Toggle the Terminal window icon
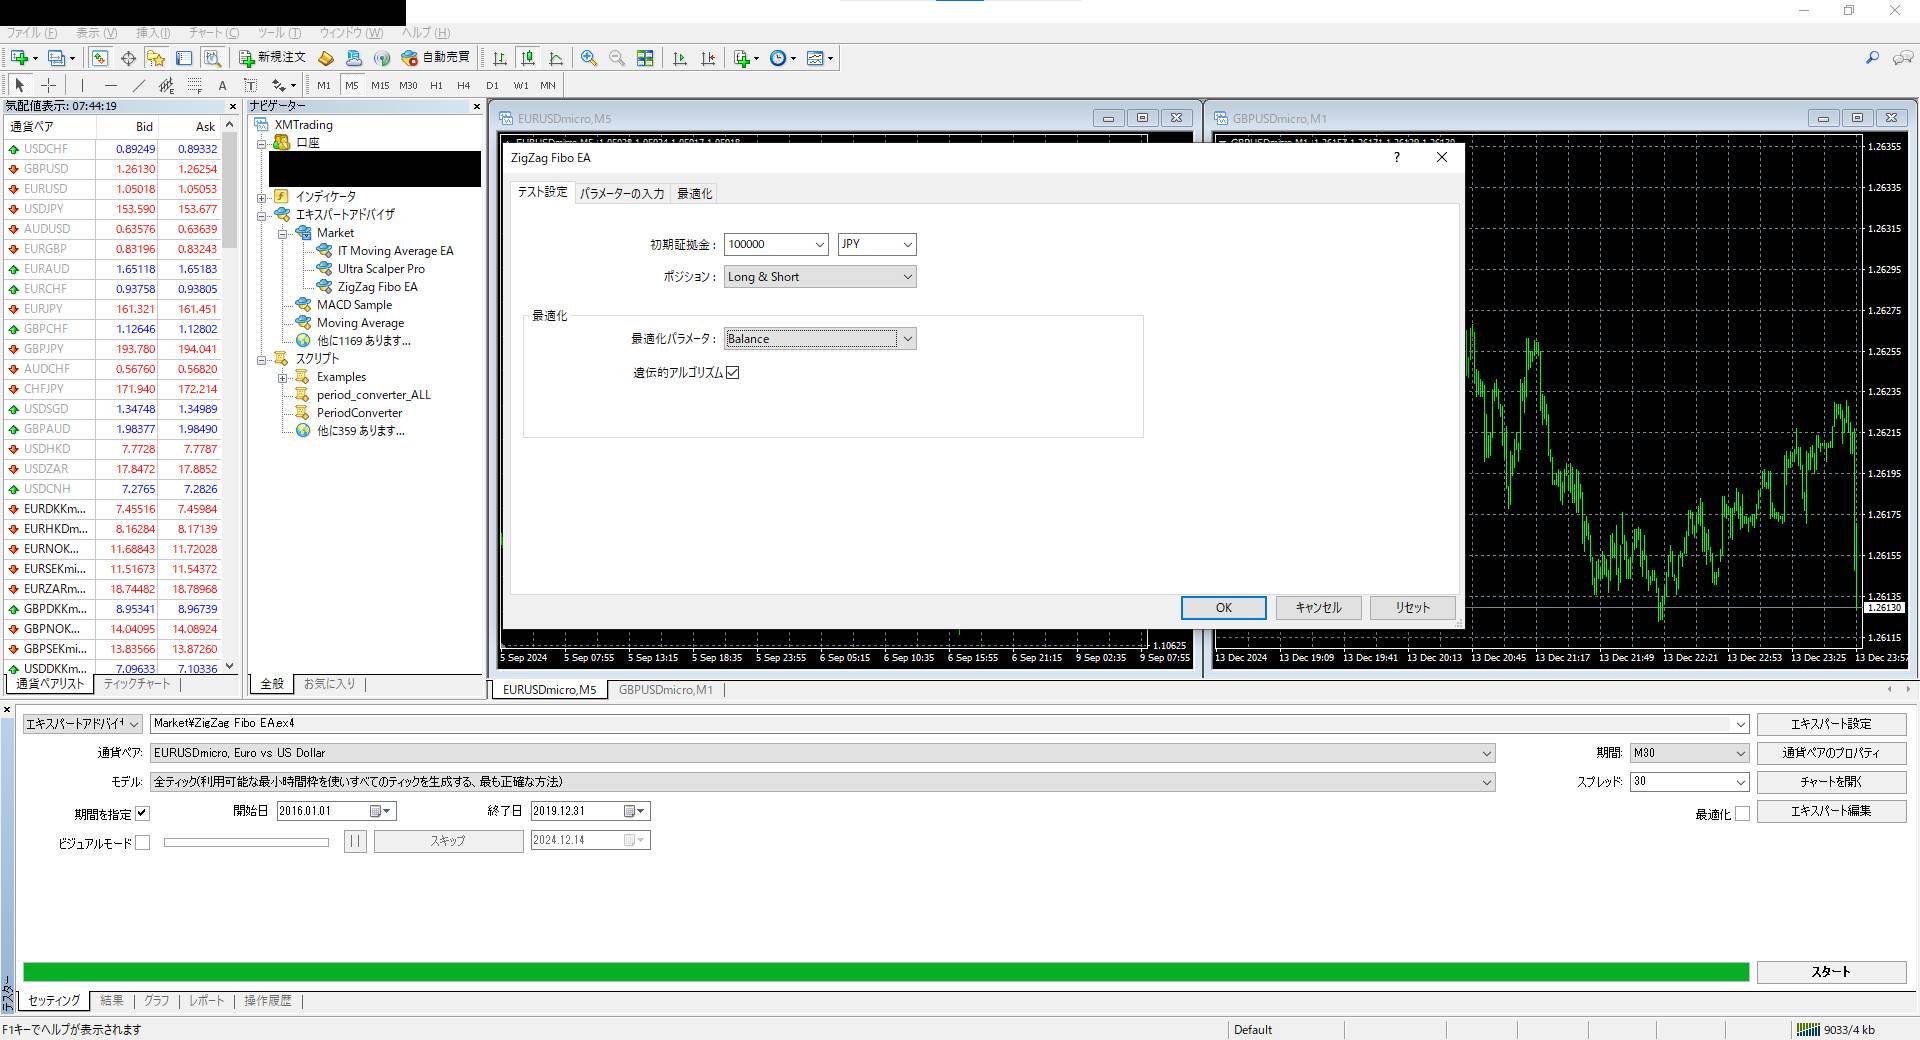1920x1040 pixels. [183, 58]
